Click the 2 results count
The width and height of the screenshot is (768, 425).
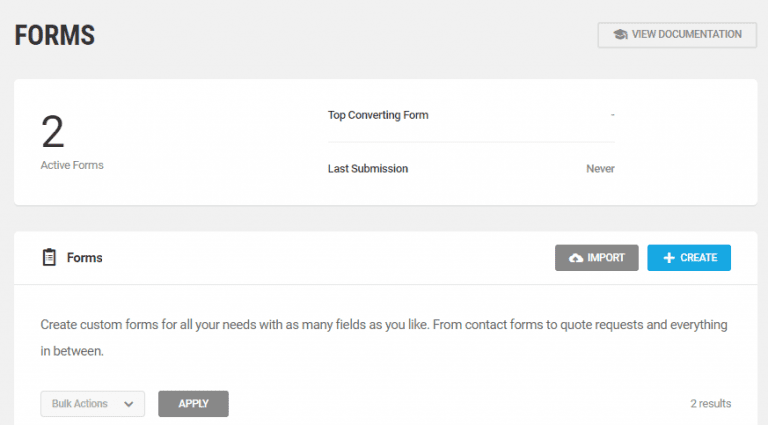click(710, 404)
